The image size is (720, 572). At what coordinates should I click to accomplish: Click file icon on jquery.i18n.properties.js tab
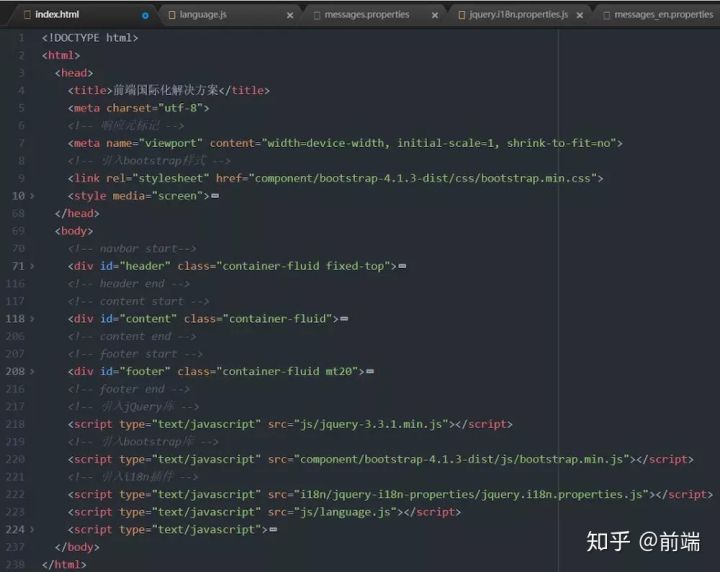click(462, 15)
